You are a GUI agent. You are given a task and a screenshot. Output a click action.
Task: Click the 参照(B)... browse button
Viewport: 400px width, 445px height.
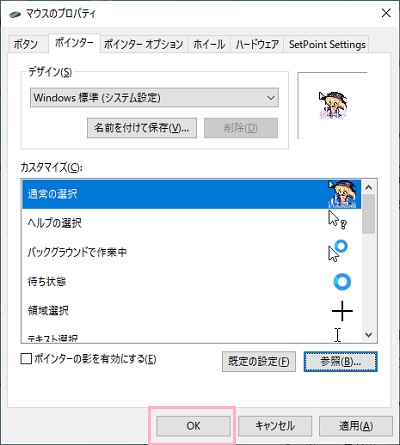coord(340,361)
